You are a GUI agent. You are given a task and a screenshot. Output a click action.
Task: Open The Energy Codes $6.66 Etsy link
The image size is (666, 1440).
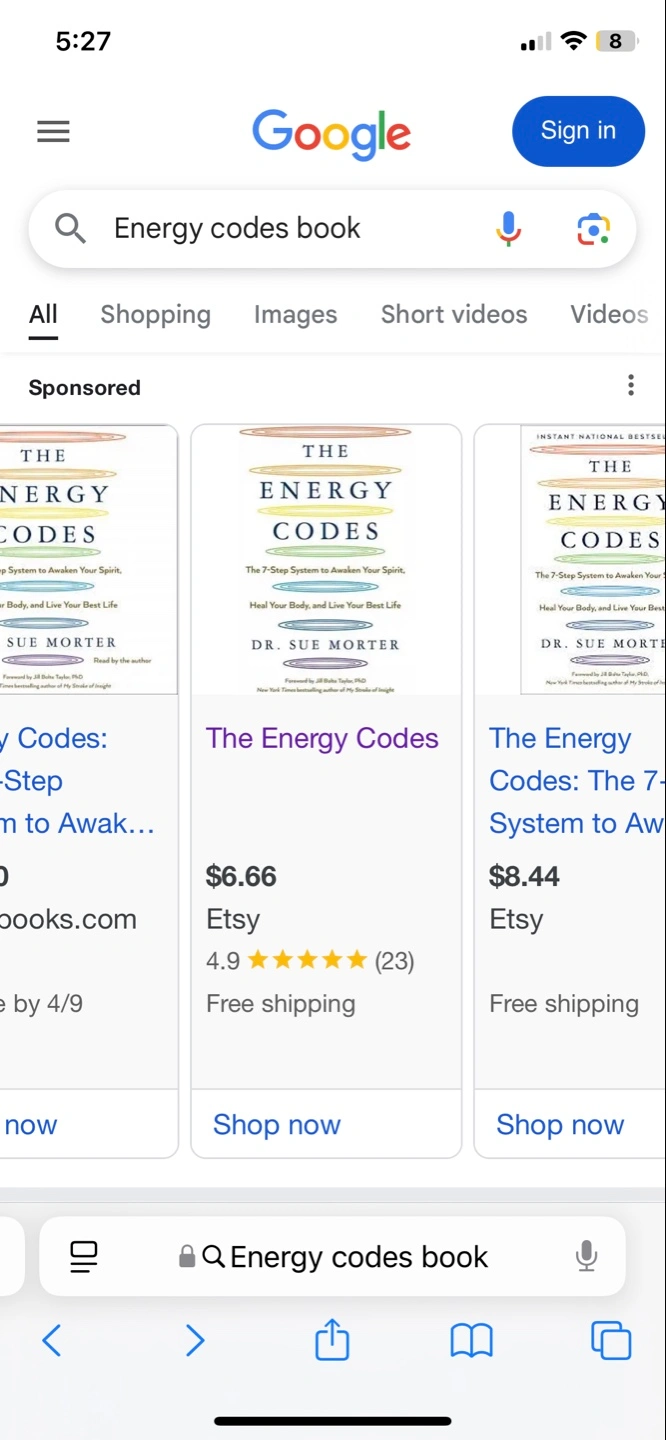pyautogui.click(x=322, y=738)
